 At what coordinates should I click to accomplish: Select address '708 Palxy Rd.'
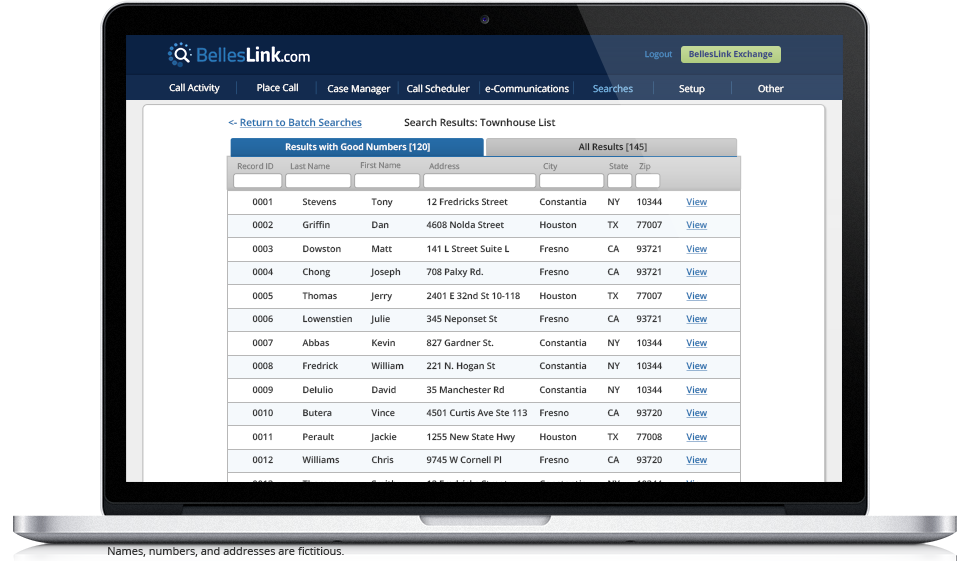[455, 272]
